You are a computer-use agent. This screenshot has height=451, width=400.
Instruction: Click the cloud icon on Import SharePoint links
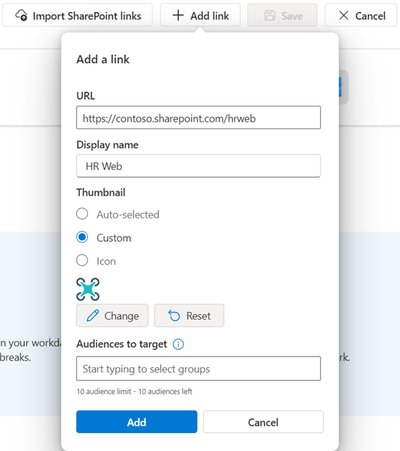click(x=21, y=15)
